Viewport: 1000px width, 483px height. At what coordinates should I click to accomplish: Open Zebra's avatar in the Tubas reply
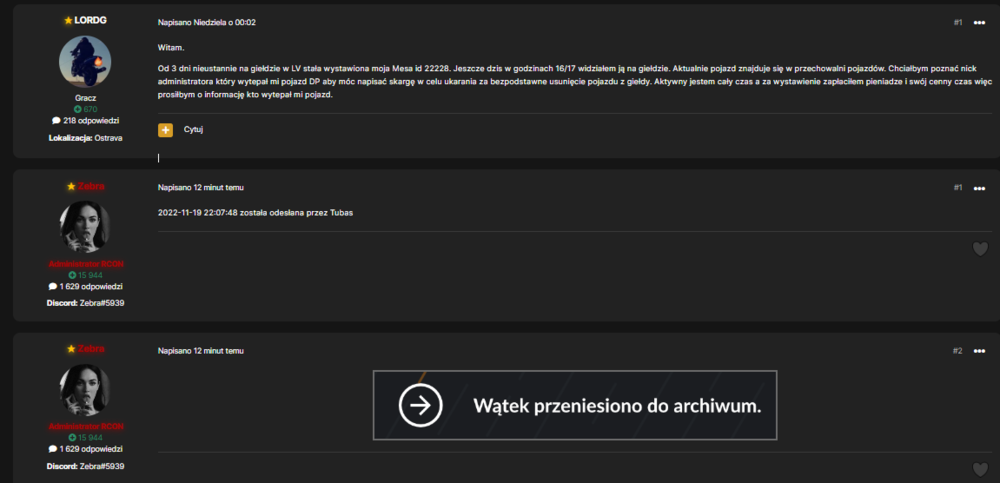point(85,227)
